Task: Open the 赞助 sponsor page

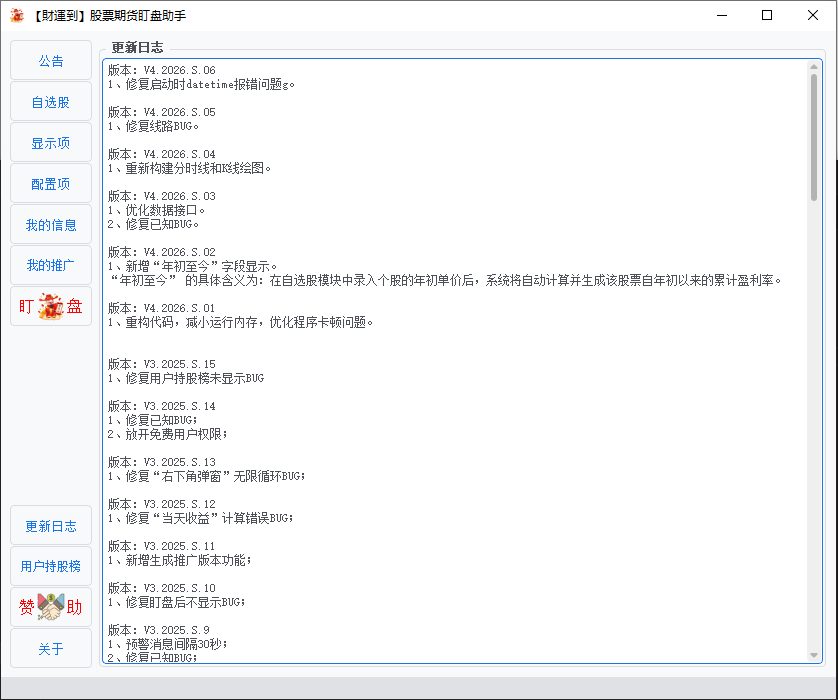Action: click(50, 606)
